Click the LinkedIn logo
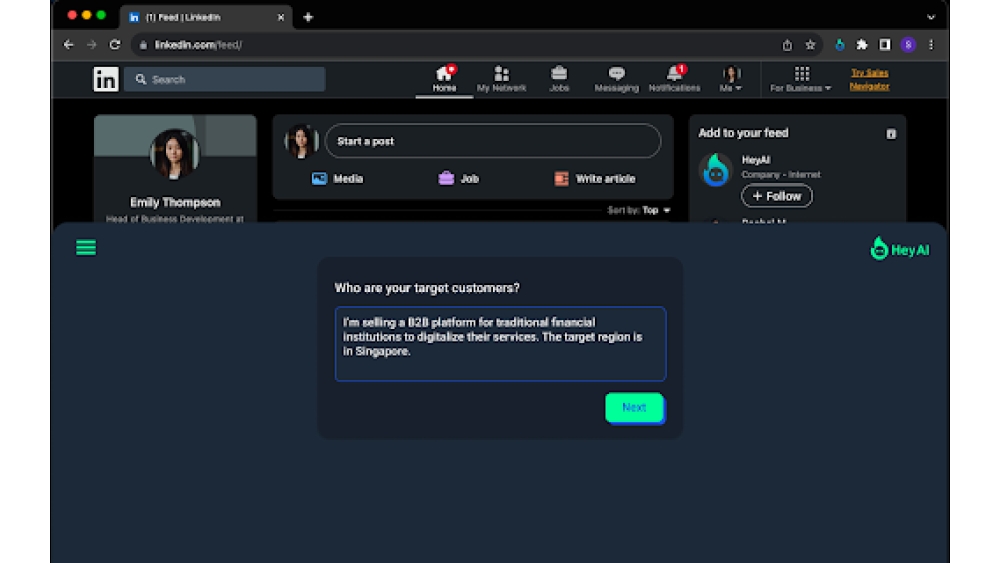The image size is (1000, 563). point(106,80)
